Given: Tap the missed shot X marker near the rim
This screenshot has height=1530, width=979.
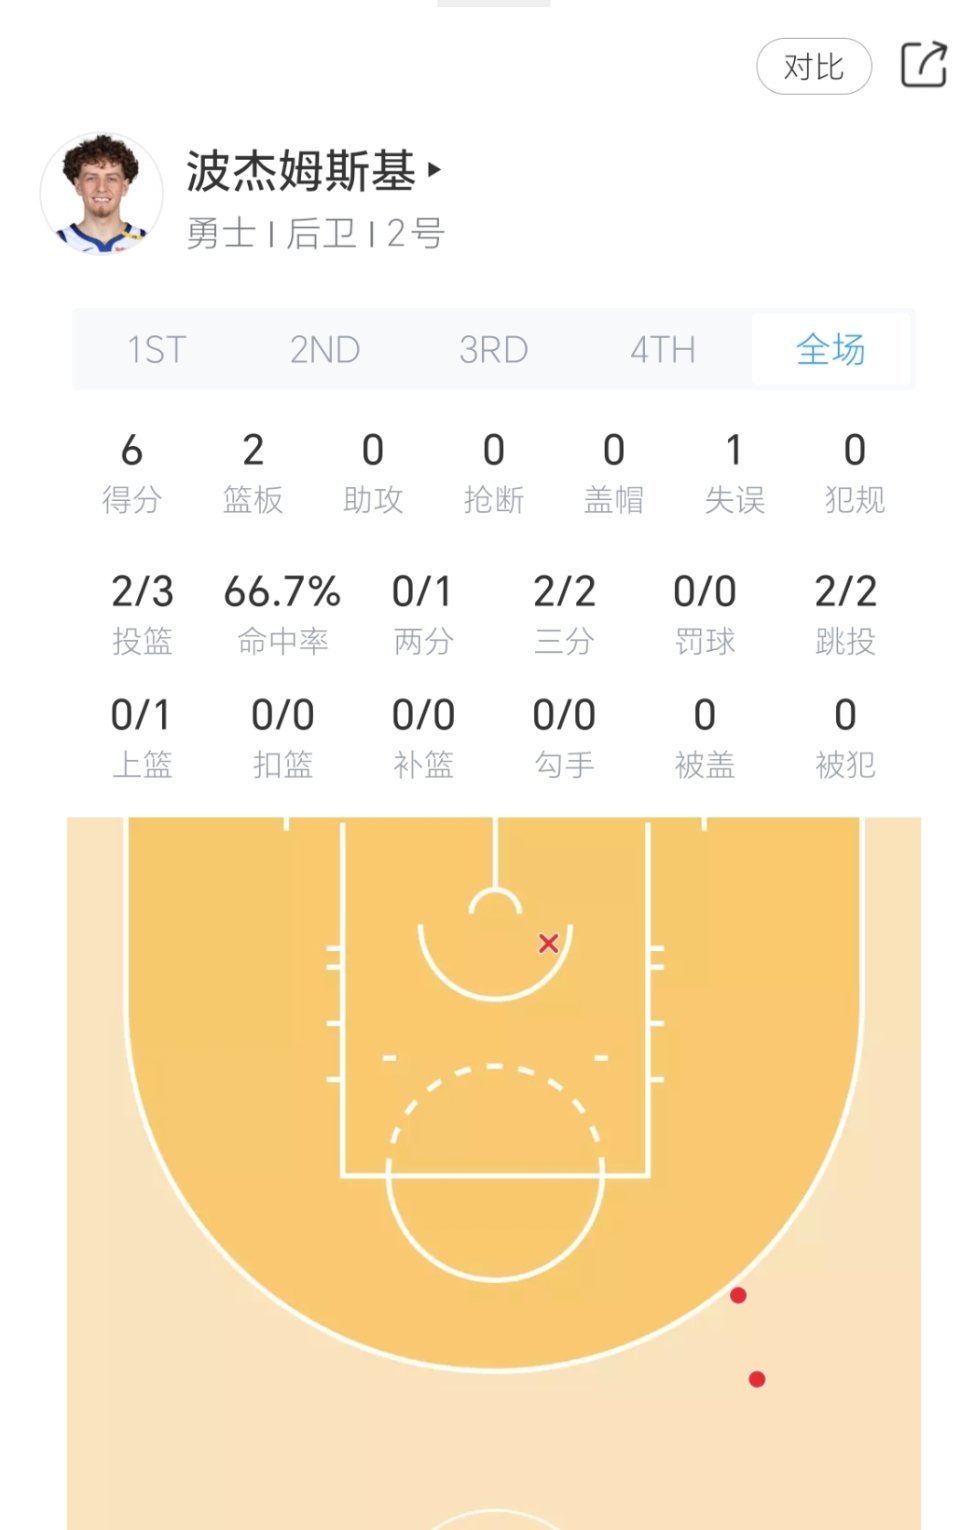Looking at the screenshot, I should tap(548, 943).
